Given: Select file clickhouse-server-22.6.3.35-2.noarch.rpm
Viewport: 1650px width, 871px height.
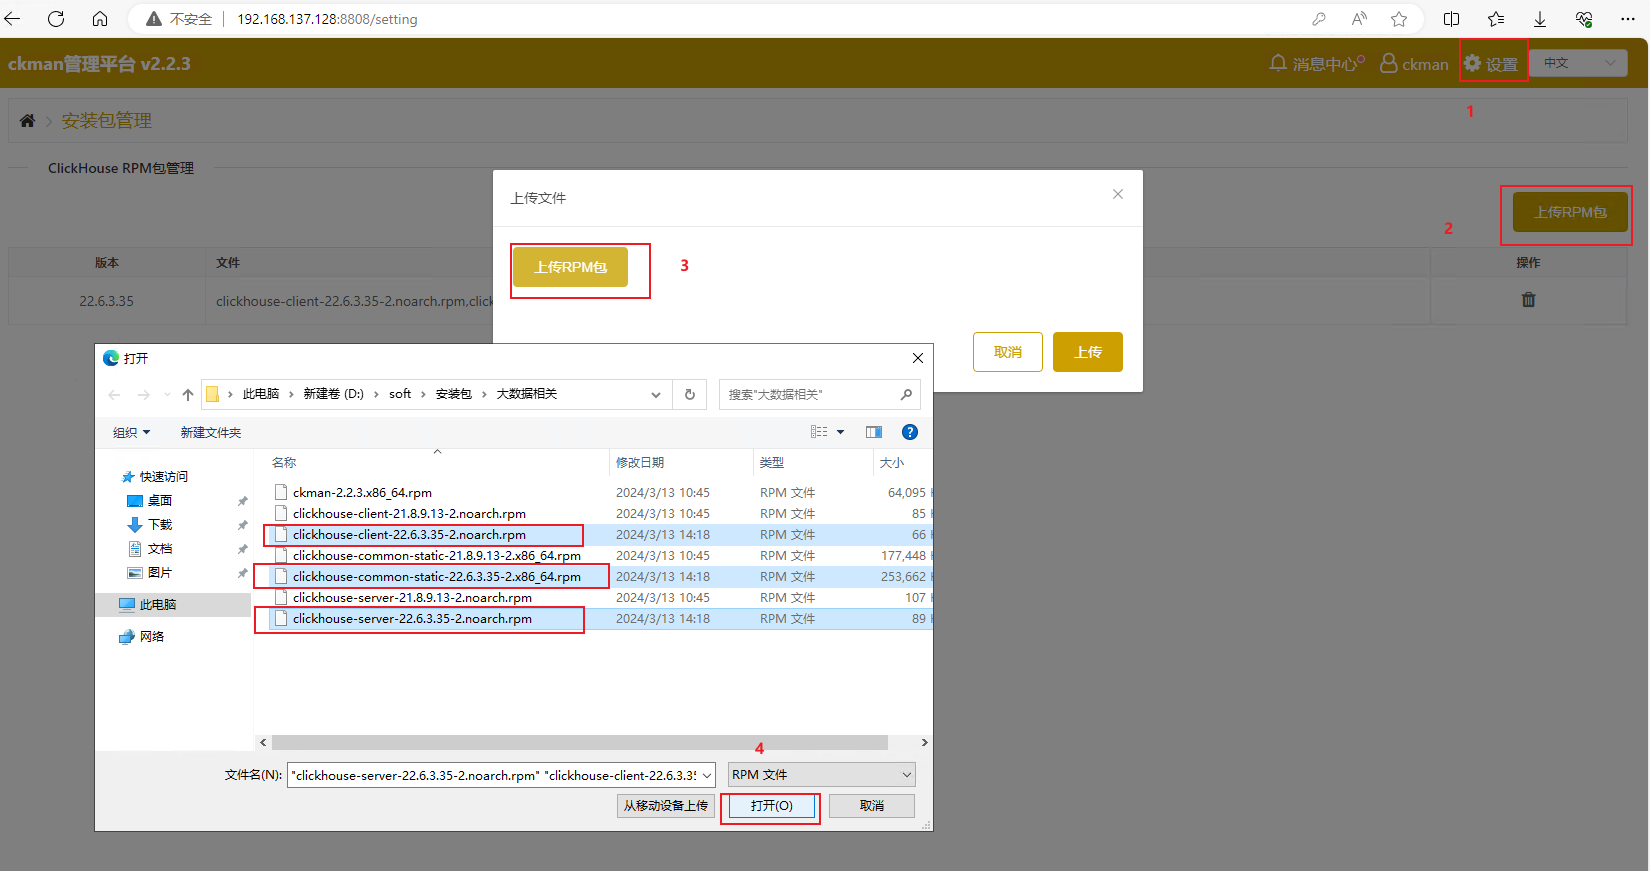Looking at the screenshot, I should click(412, 619).
